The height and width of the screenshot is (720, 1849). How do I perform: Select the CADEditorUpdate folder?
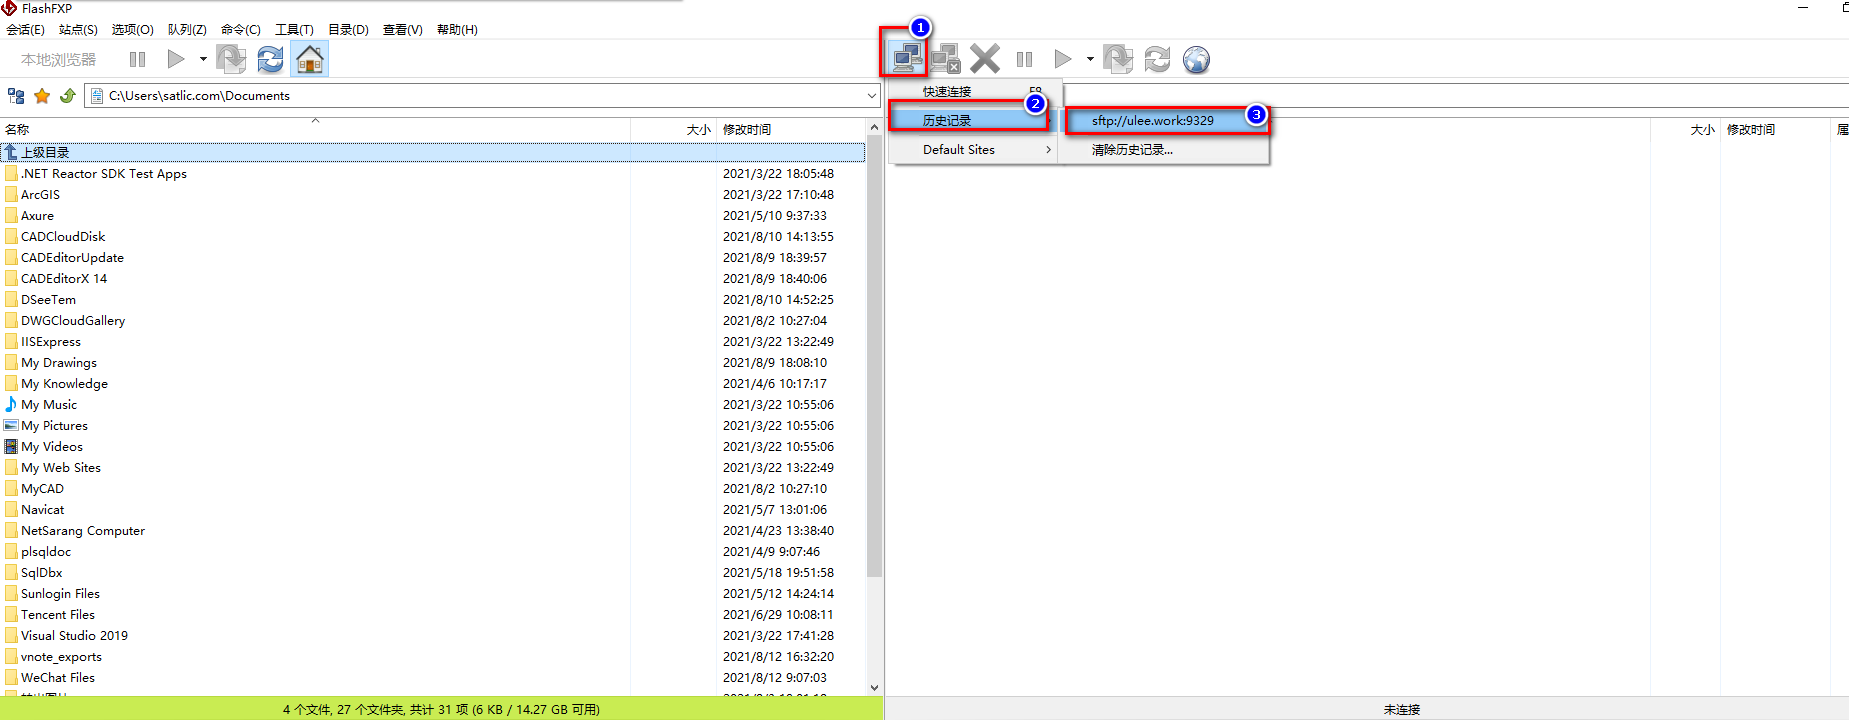(x=72, y=258)
